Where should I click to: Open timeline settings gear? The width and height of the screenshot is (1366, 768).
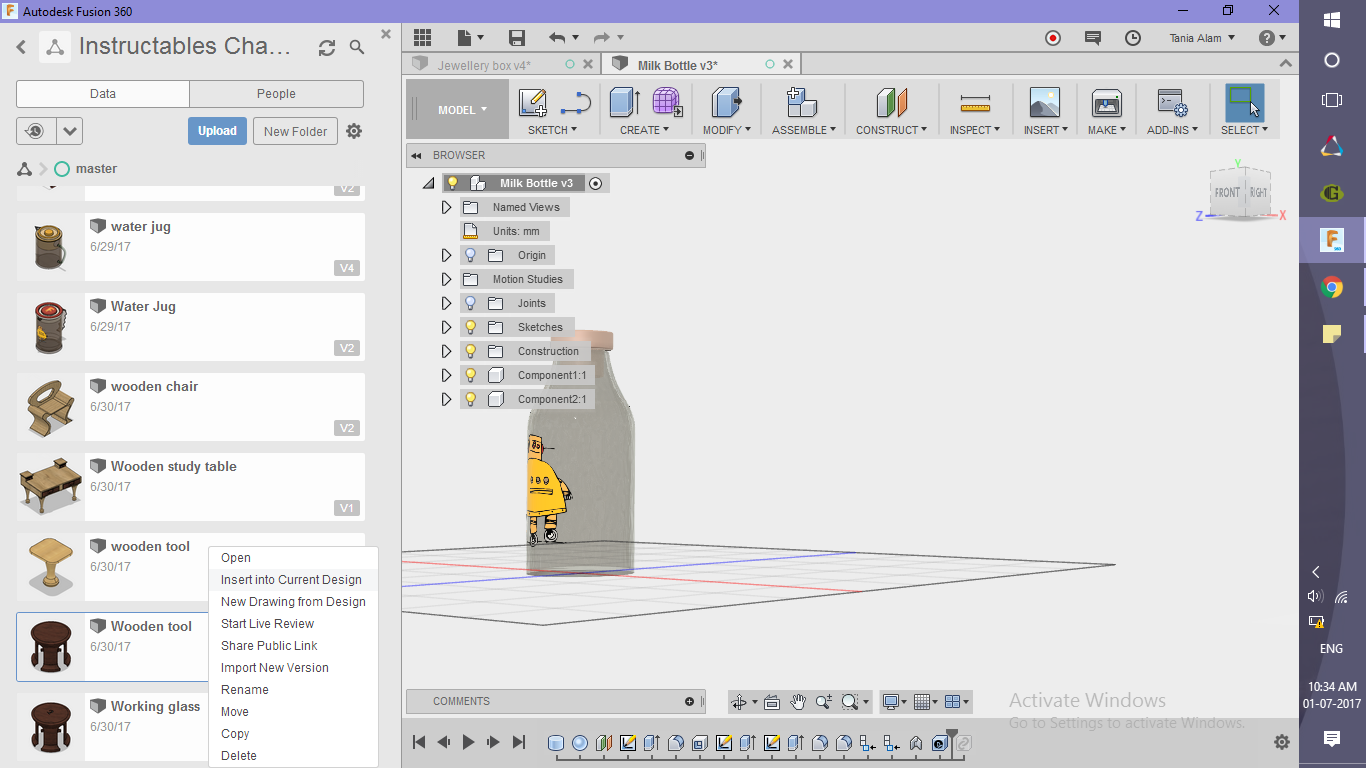[x=1282, y=742]
